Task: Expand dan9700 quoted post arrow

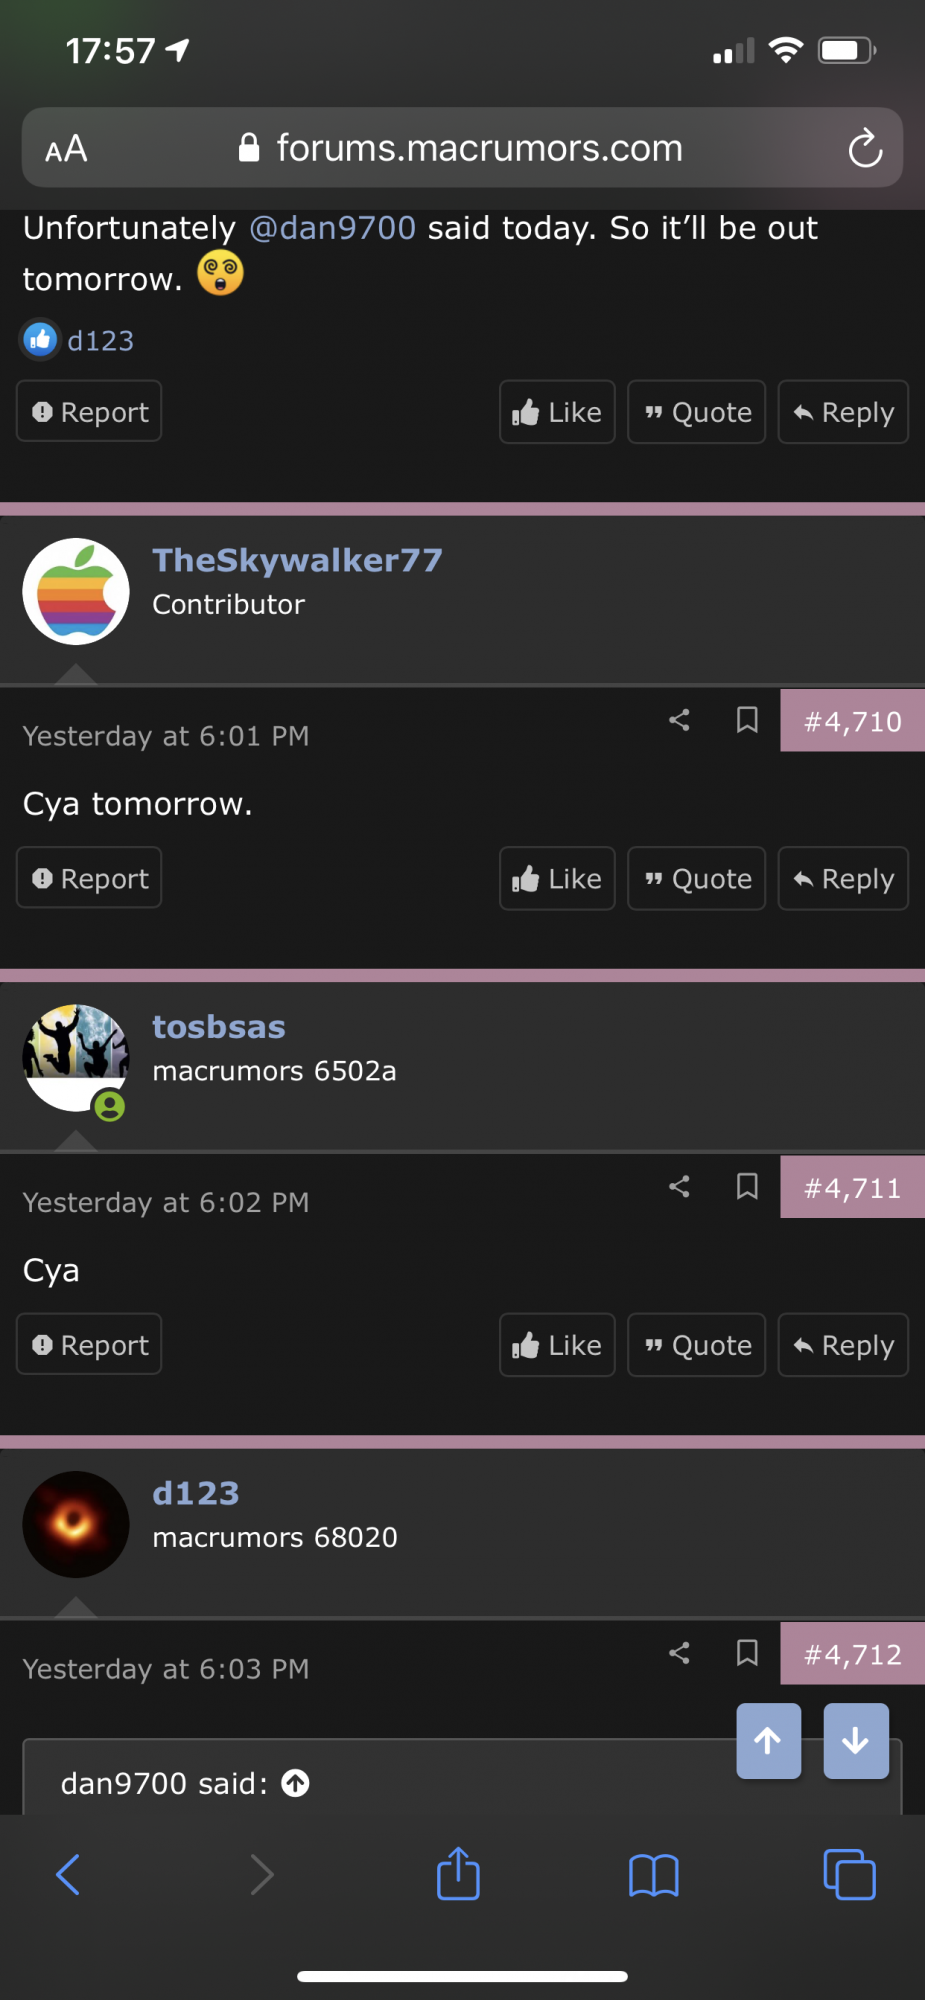Action: coord(296,1783)
